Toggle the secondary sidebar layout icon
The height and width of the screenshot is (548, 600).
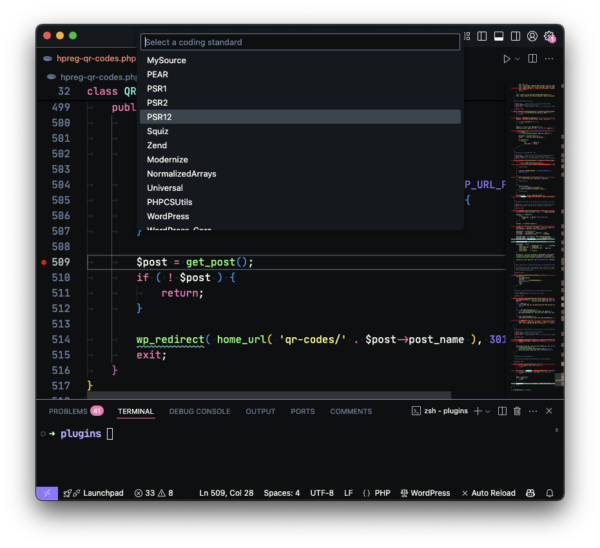click(515, 36)
